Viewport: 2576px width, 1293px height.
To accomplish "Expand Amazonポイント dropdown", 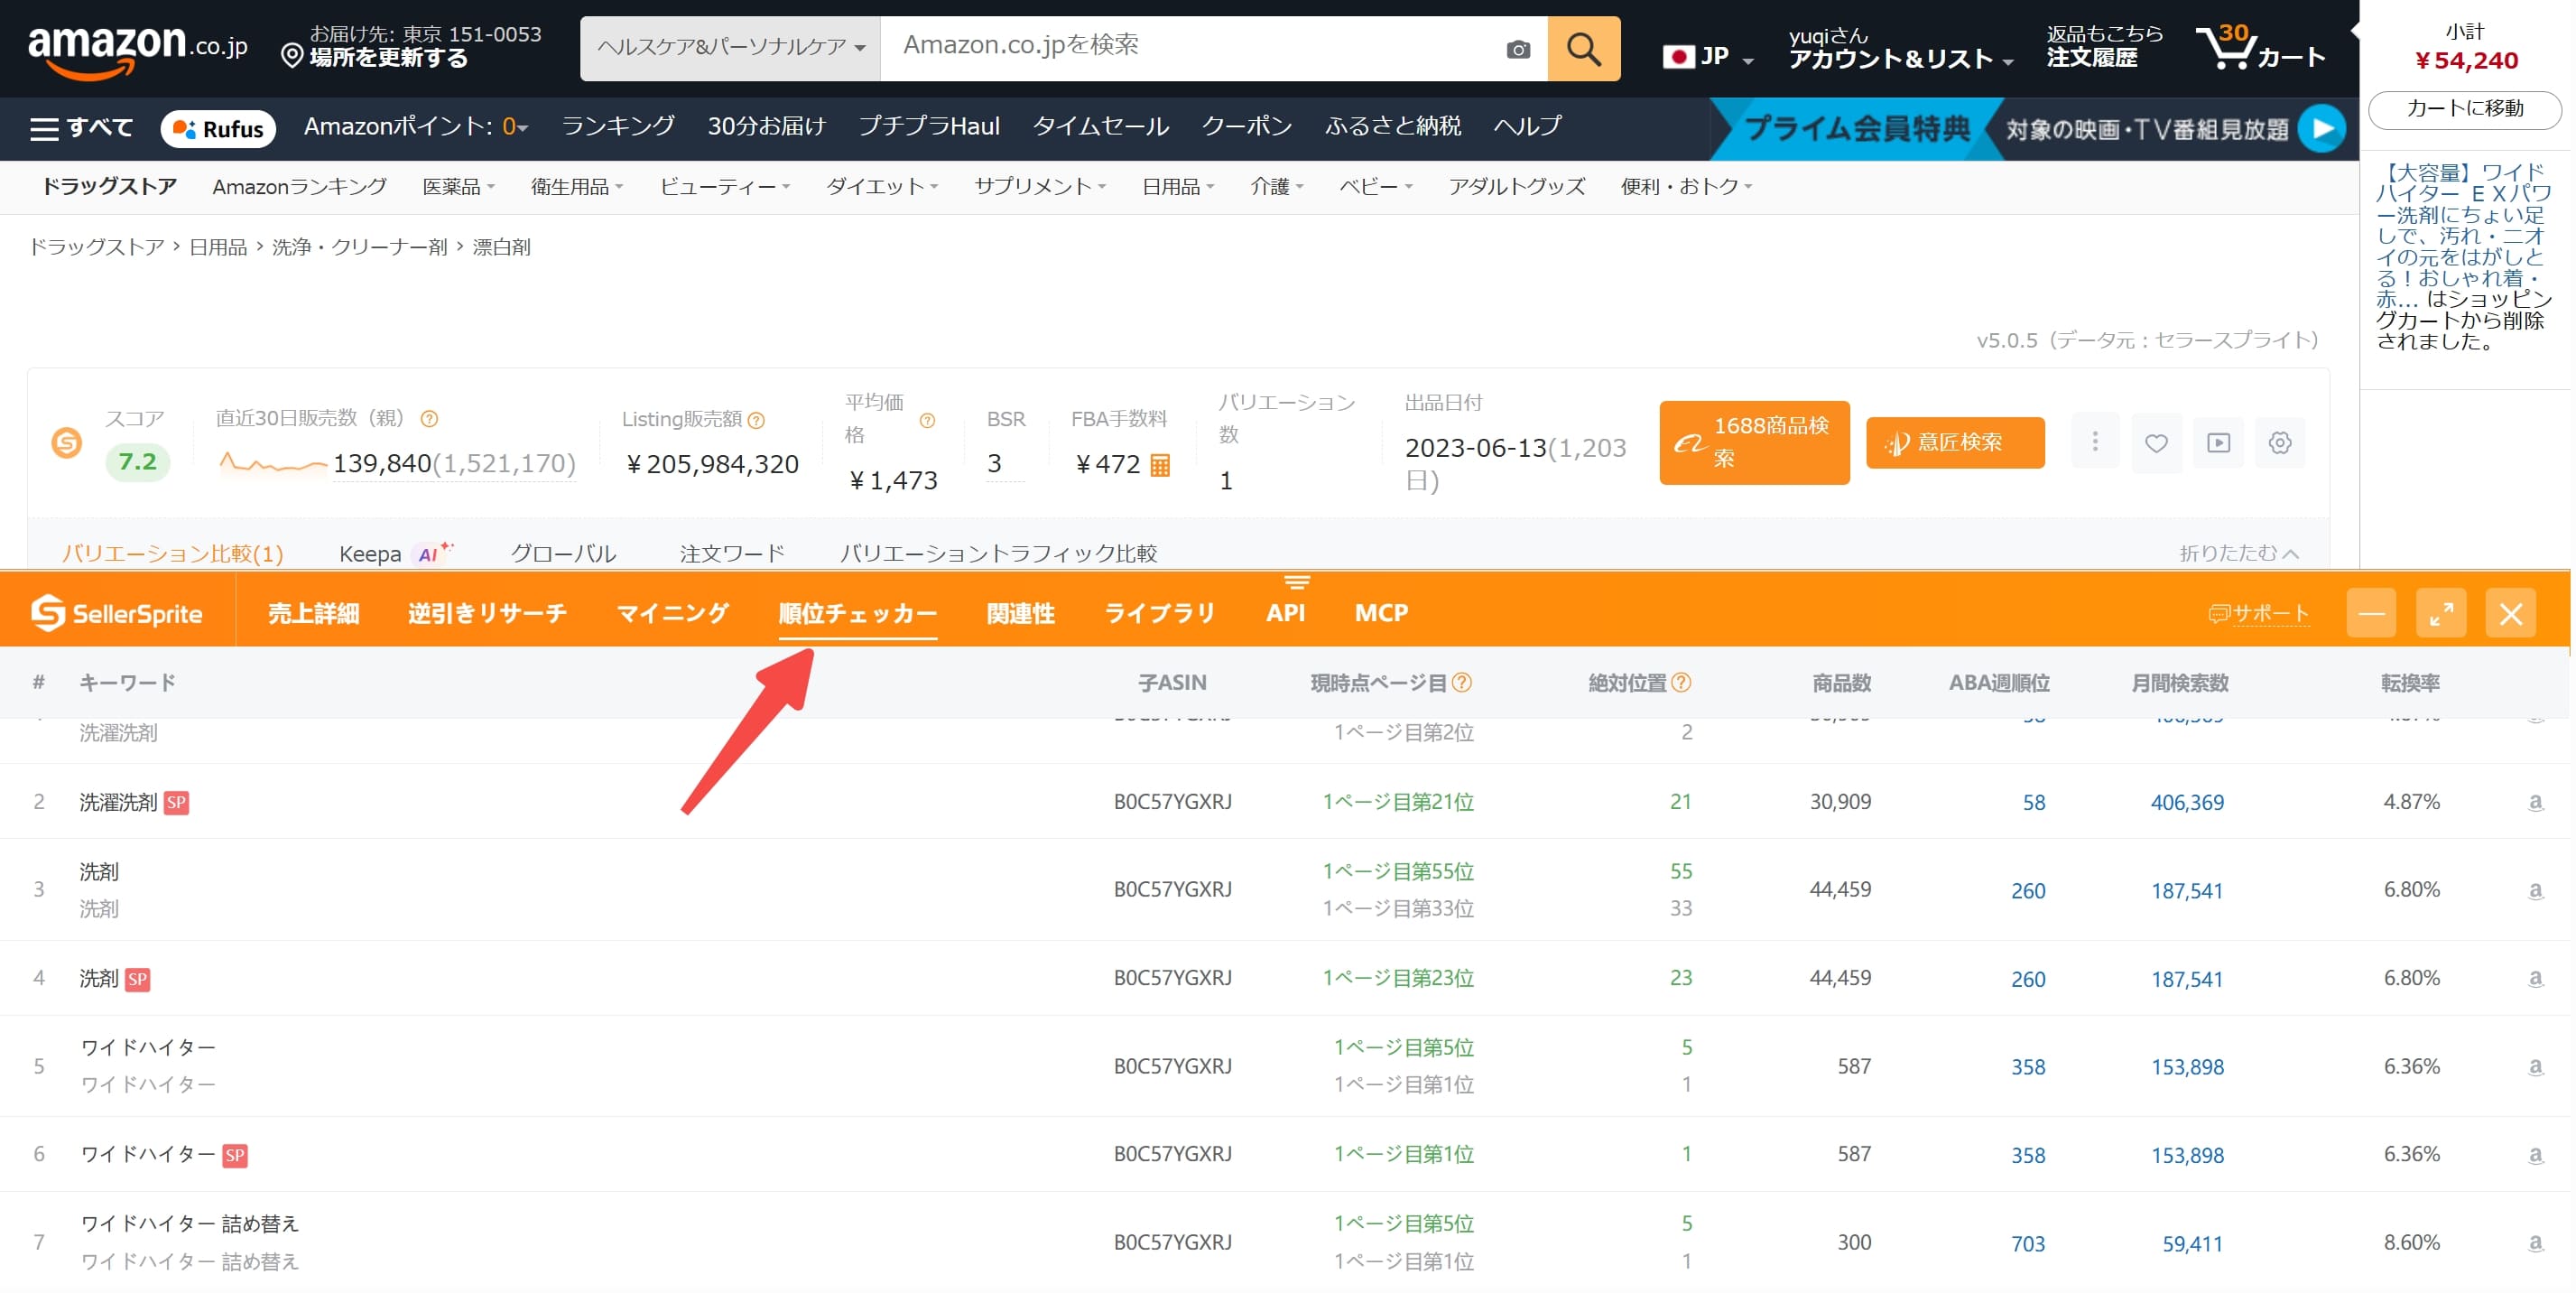I will 417,127.
